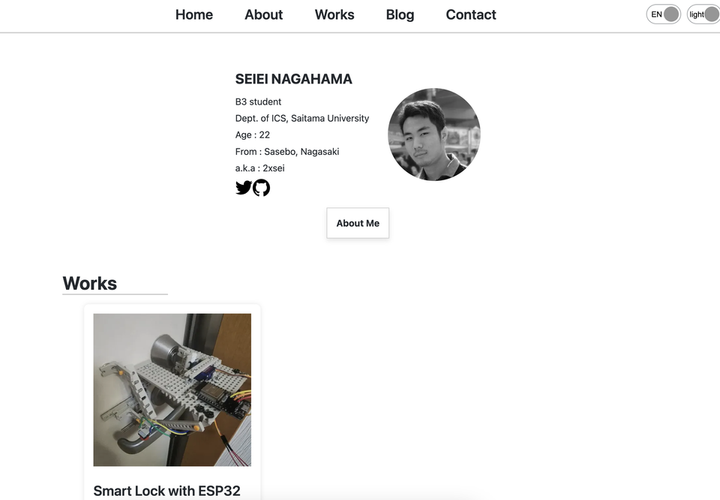Open the Twitter profile icon
Viewport: 720px width, 500px height.
tap(243, 187)
